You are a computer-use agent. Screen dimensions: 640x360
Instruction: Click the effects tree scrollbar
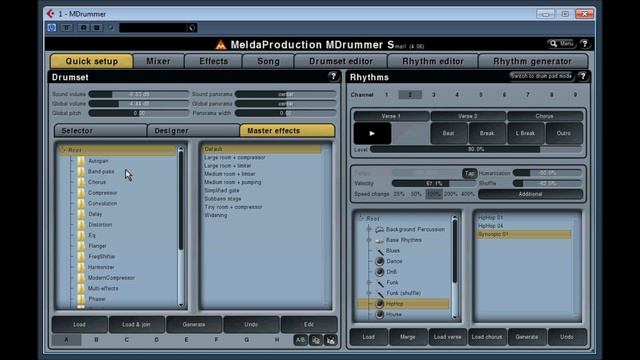pos(181,227)
